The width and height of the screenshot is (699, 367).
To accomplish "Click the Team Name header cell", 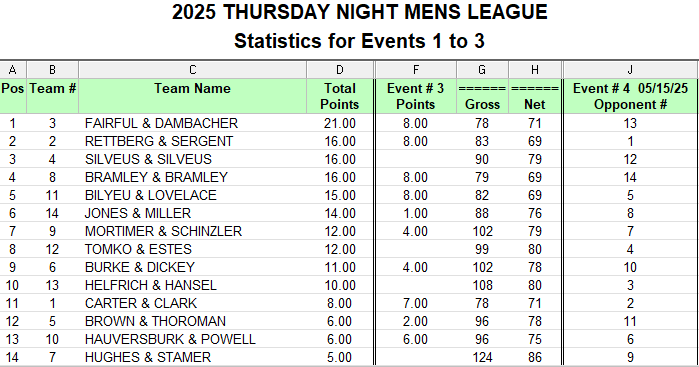I will tap(193, 96).
